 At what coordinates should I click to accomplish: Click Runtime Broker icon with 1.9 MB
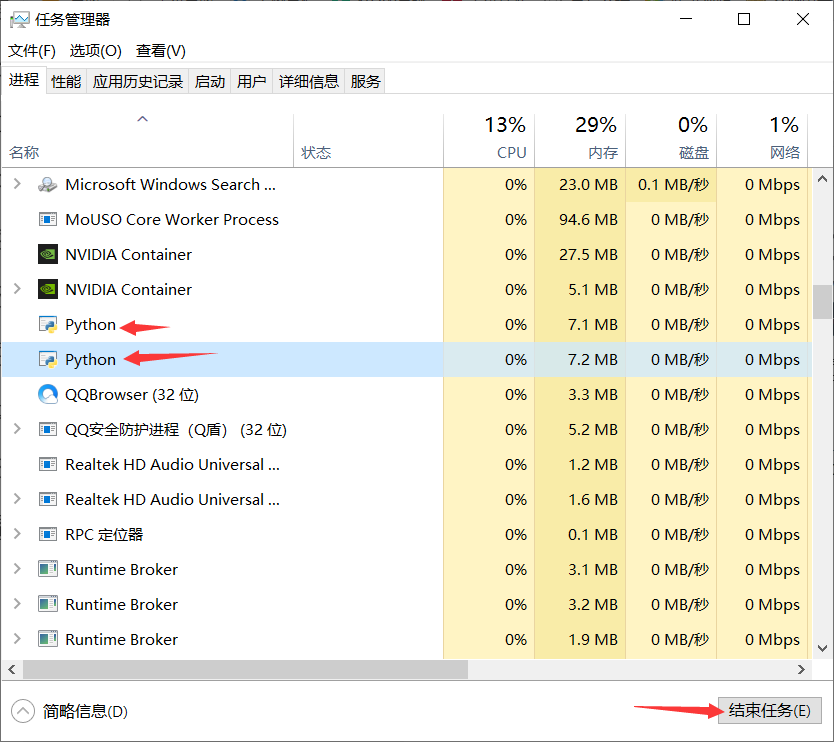[x=48, y=639]
